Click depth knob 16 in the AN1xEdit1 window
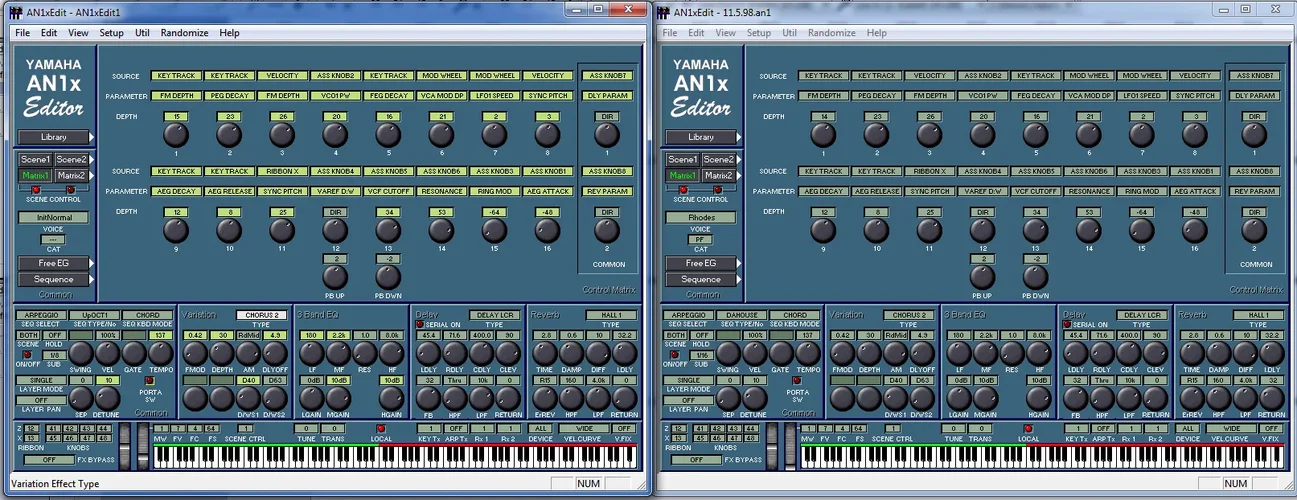The image size is (1297, 500). click(547, 231)
